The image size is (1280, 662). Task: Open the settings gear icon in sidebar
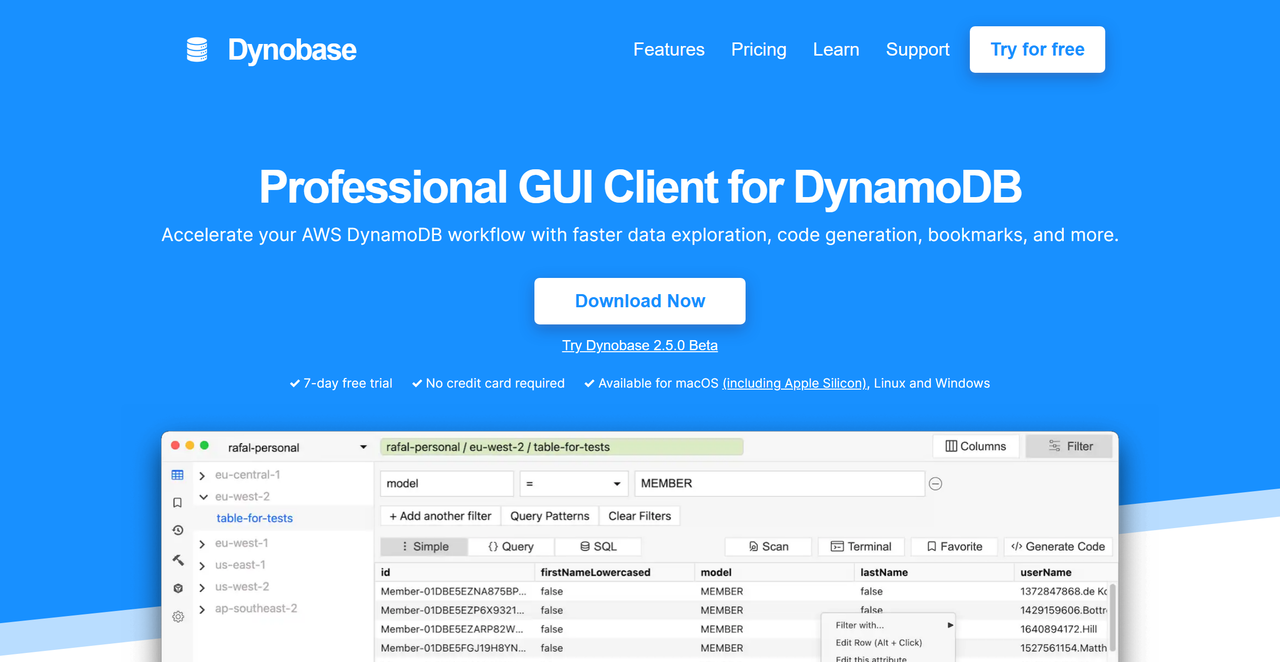[x=177, y=617]
